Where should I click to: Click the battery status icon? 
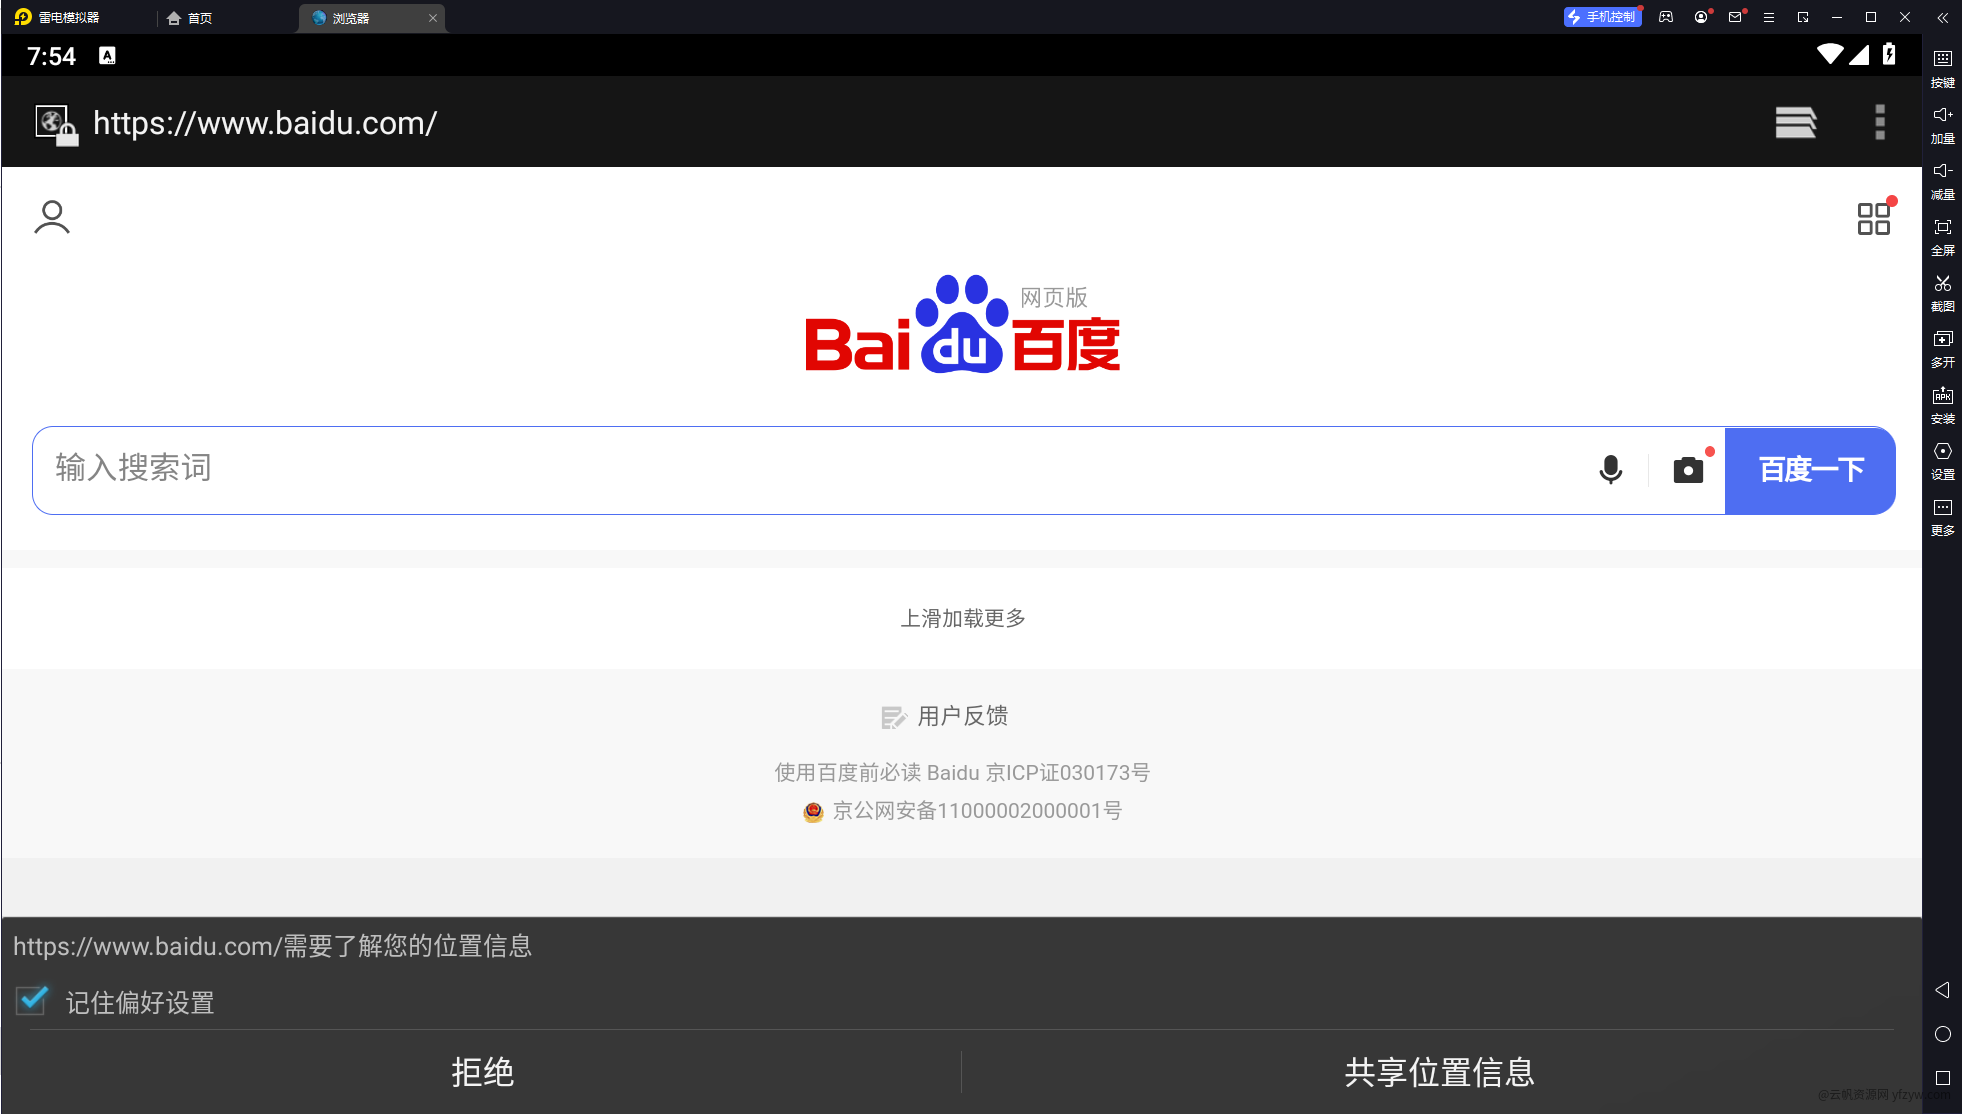coord(1888,54)
